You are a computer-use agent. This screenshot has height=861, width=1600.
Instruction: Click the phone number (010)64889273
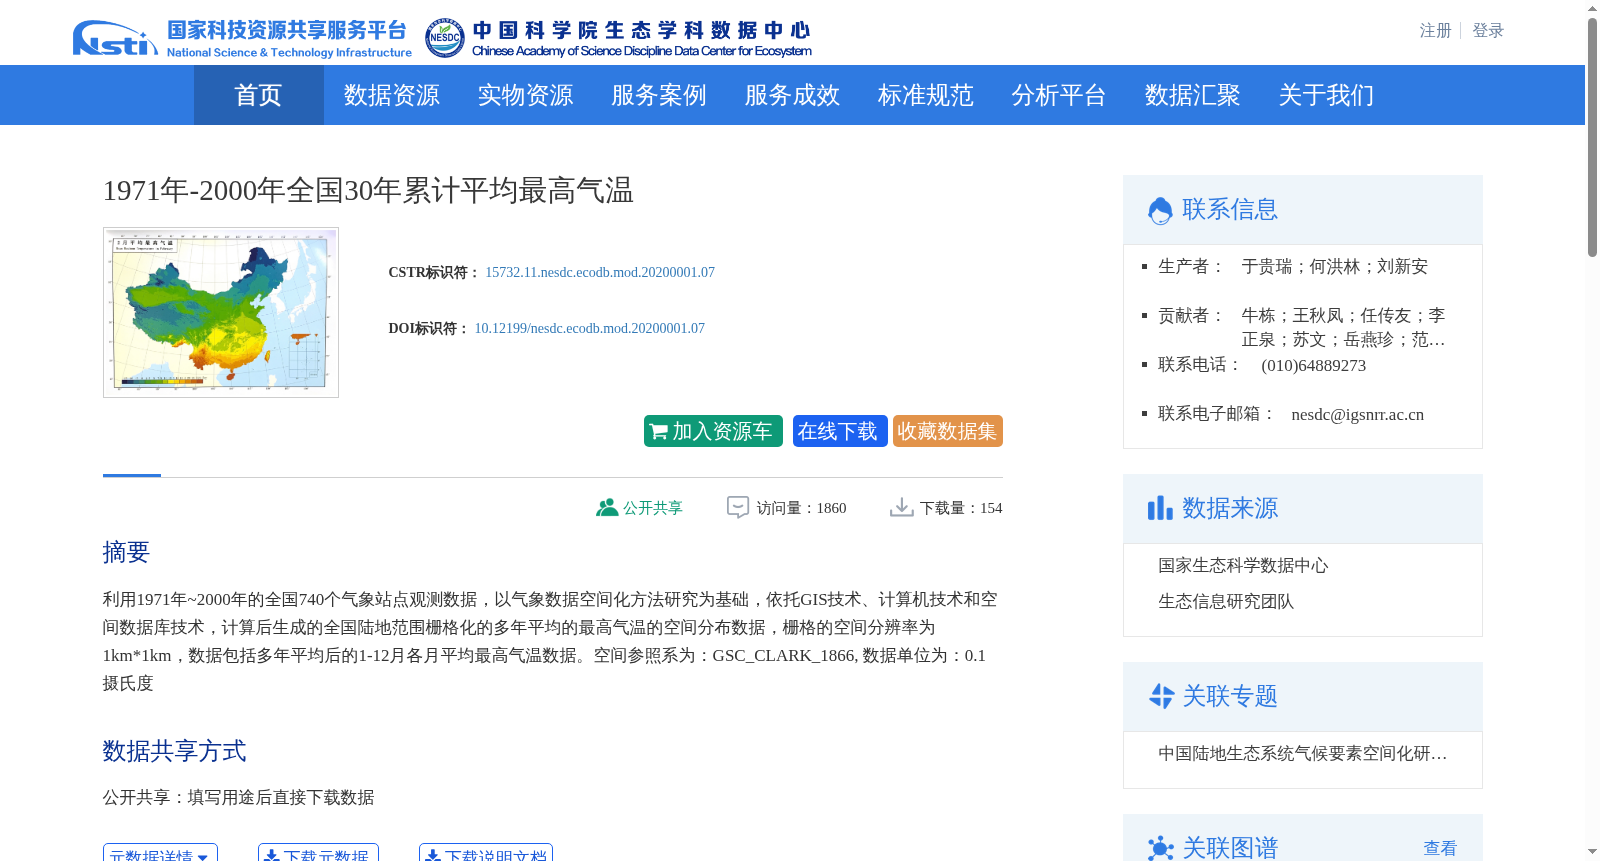click(x=1313, y=365)
